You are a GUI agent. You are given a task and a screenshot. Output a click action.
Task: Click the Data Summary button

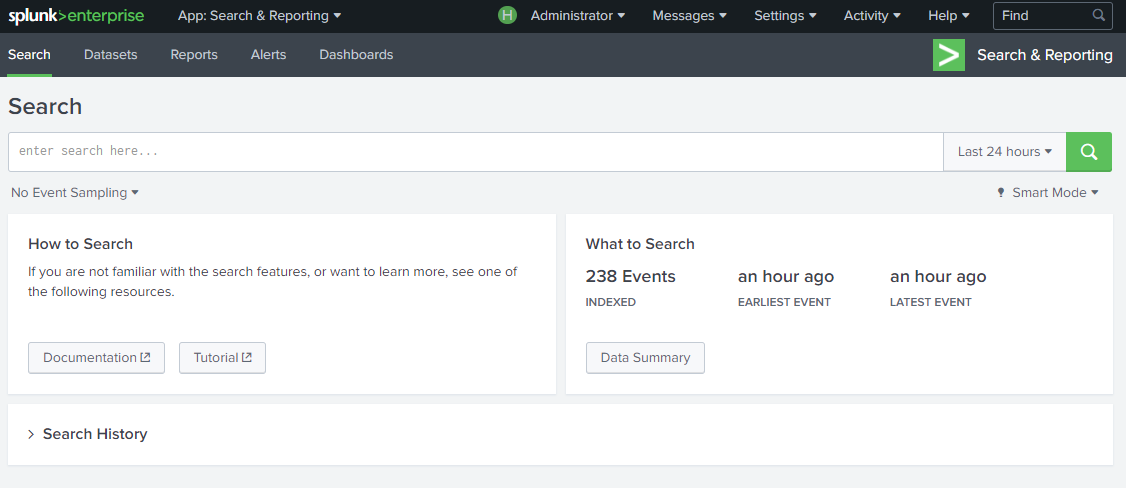(646, 357)
